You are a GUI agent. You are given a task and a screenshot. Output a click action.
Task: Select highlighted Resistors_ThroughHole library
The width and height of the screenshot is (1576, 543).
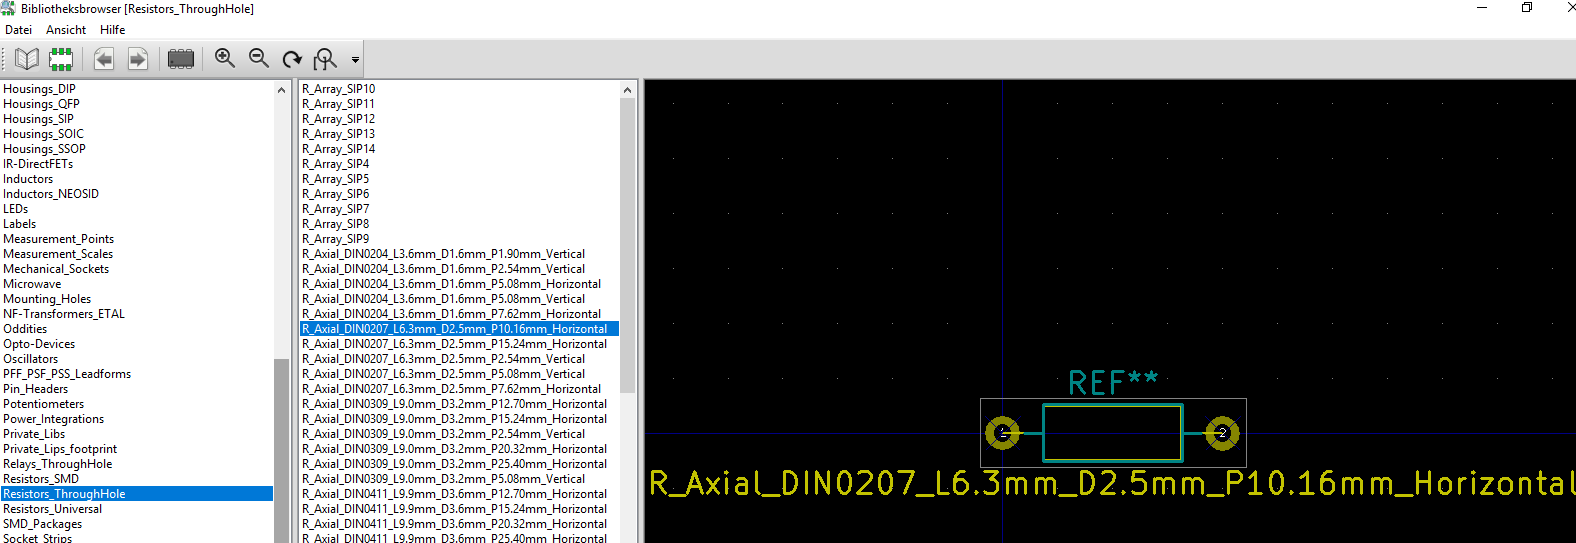pos(136,494)
